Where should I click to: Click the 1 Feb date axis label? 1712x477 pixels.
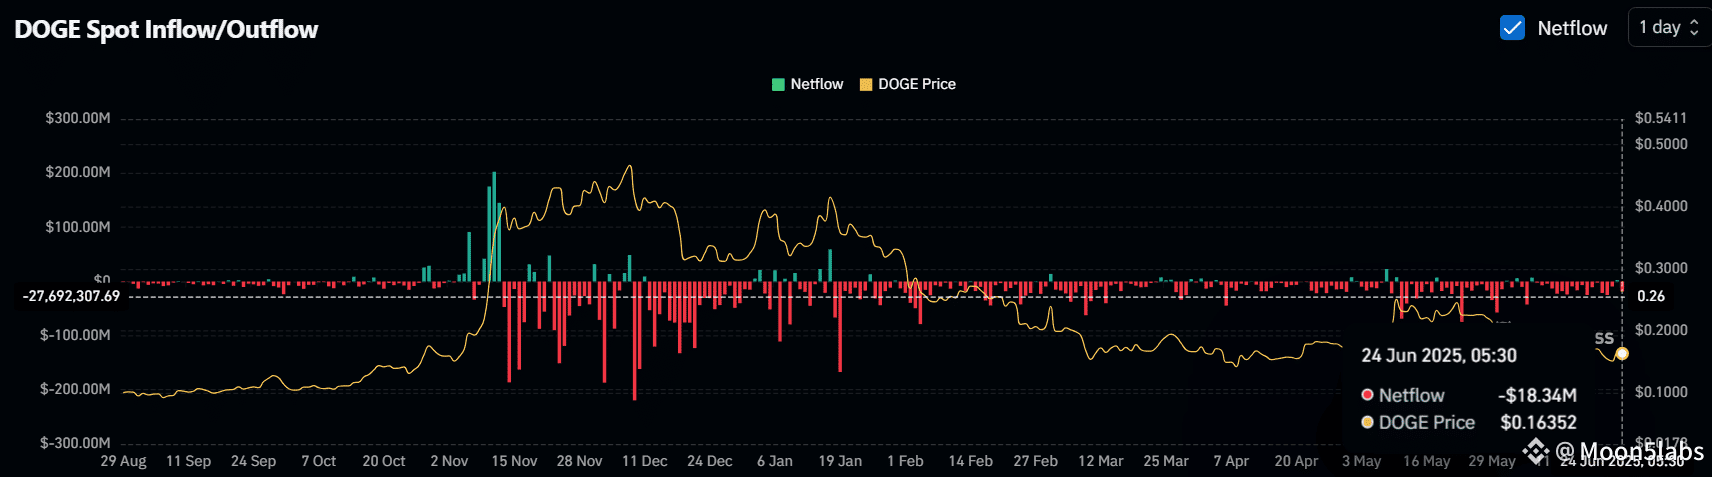tap(905, 461)
